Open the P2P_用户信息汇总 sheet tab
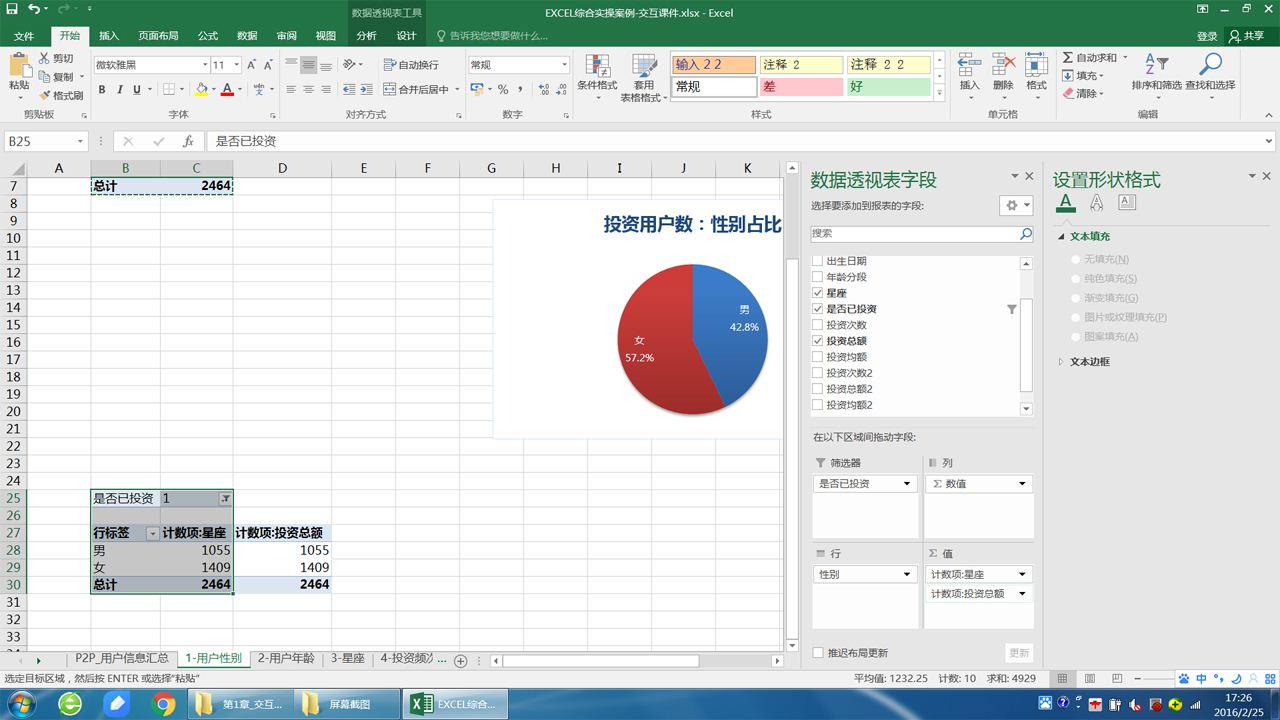 pos(122,659)
